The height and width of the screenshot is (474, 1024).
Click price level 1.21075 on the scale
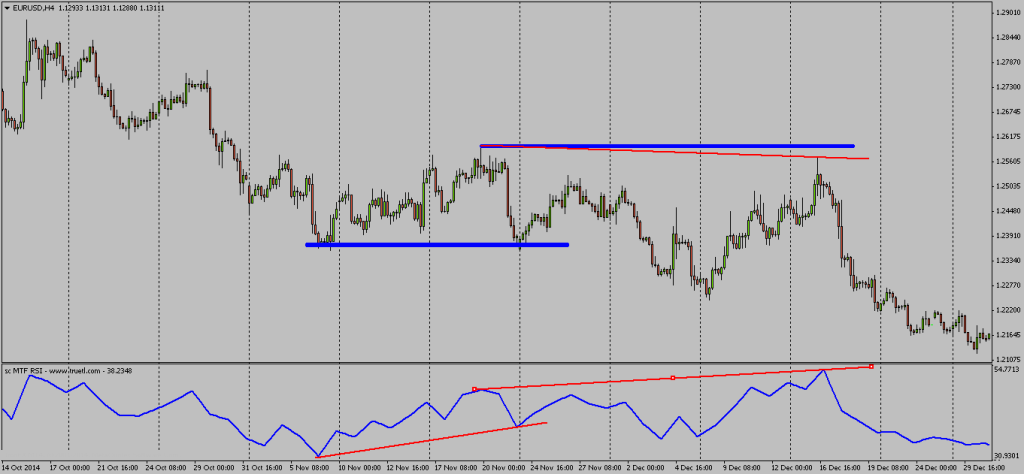coord(1006,359)
